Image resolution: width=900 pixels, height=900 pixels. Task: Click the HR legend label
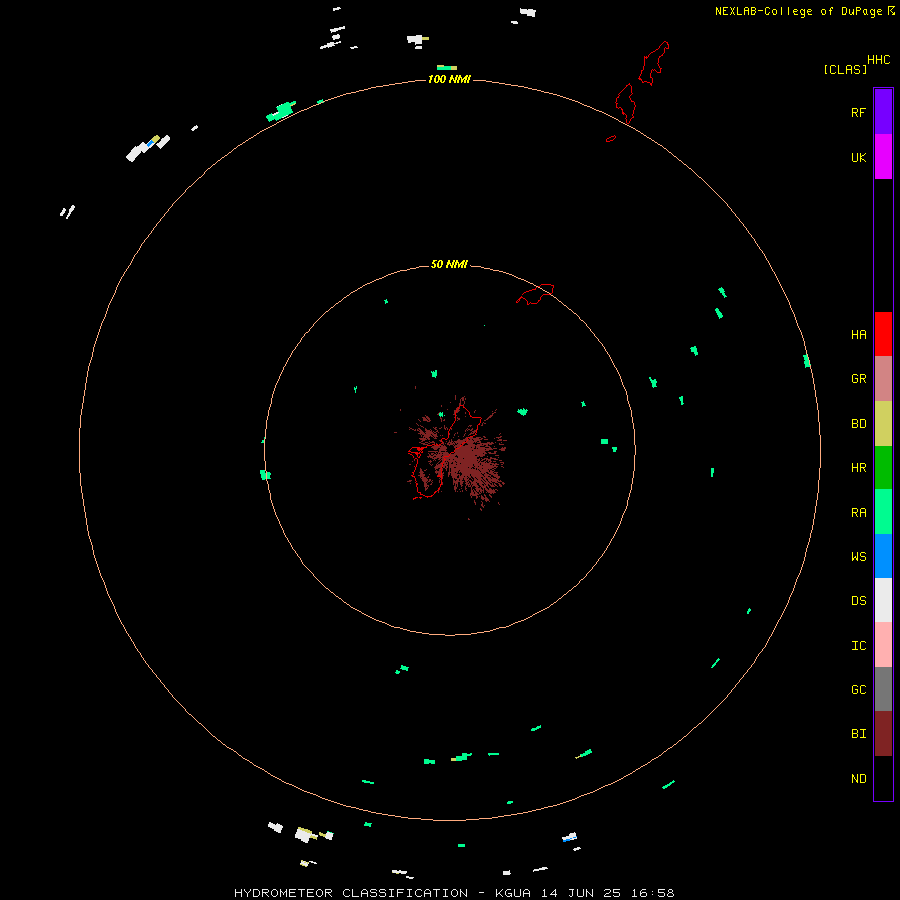click(x=858, y=468)
